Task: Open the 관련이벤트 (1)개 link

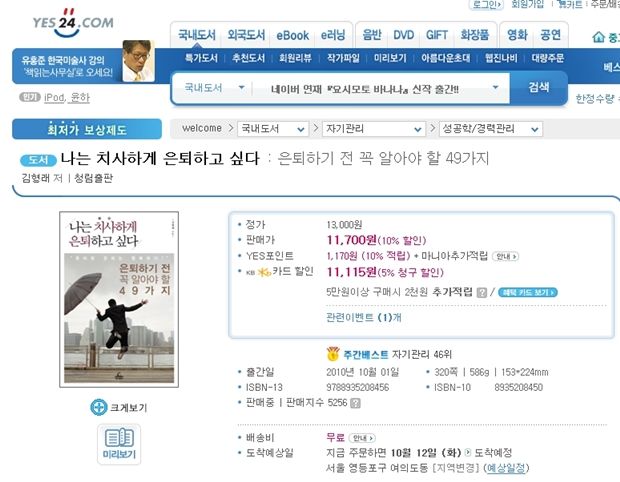Action: 363,318
